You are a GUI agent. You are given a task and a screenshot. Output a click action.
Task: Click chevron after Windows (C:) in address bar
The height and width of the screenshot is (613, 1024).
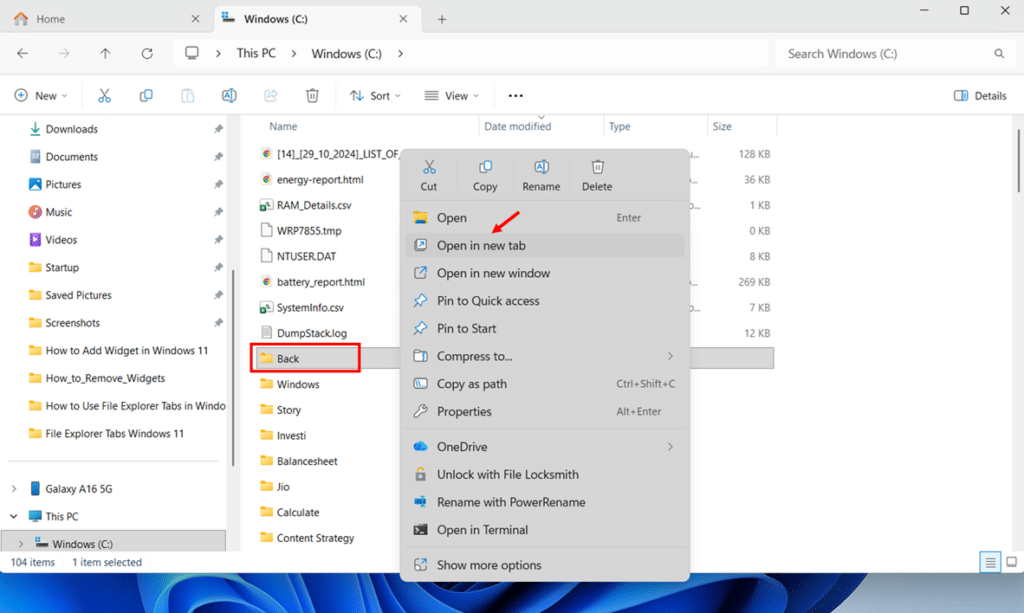tap(400, 54)
